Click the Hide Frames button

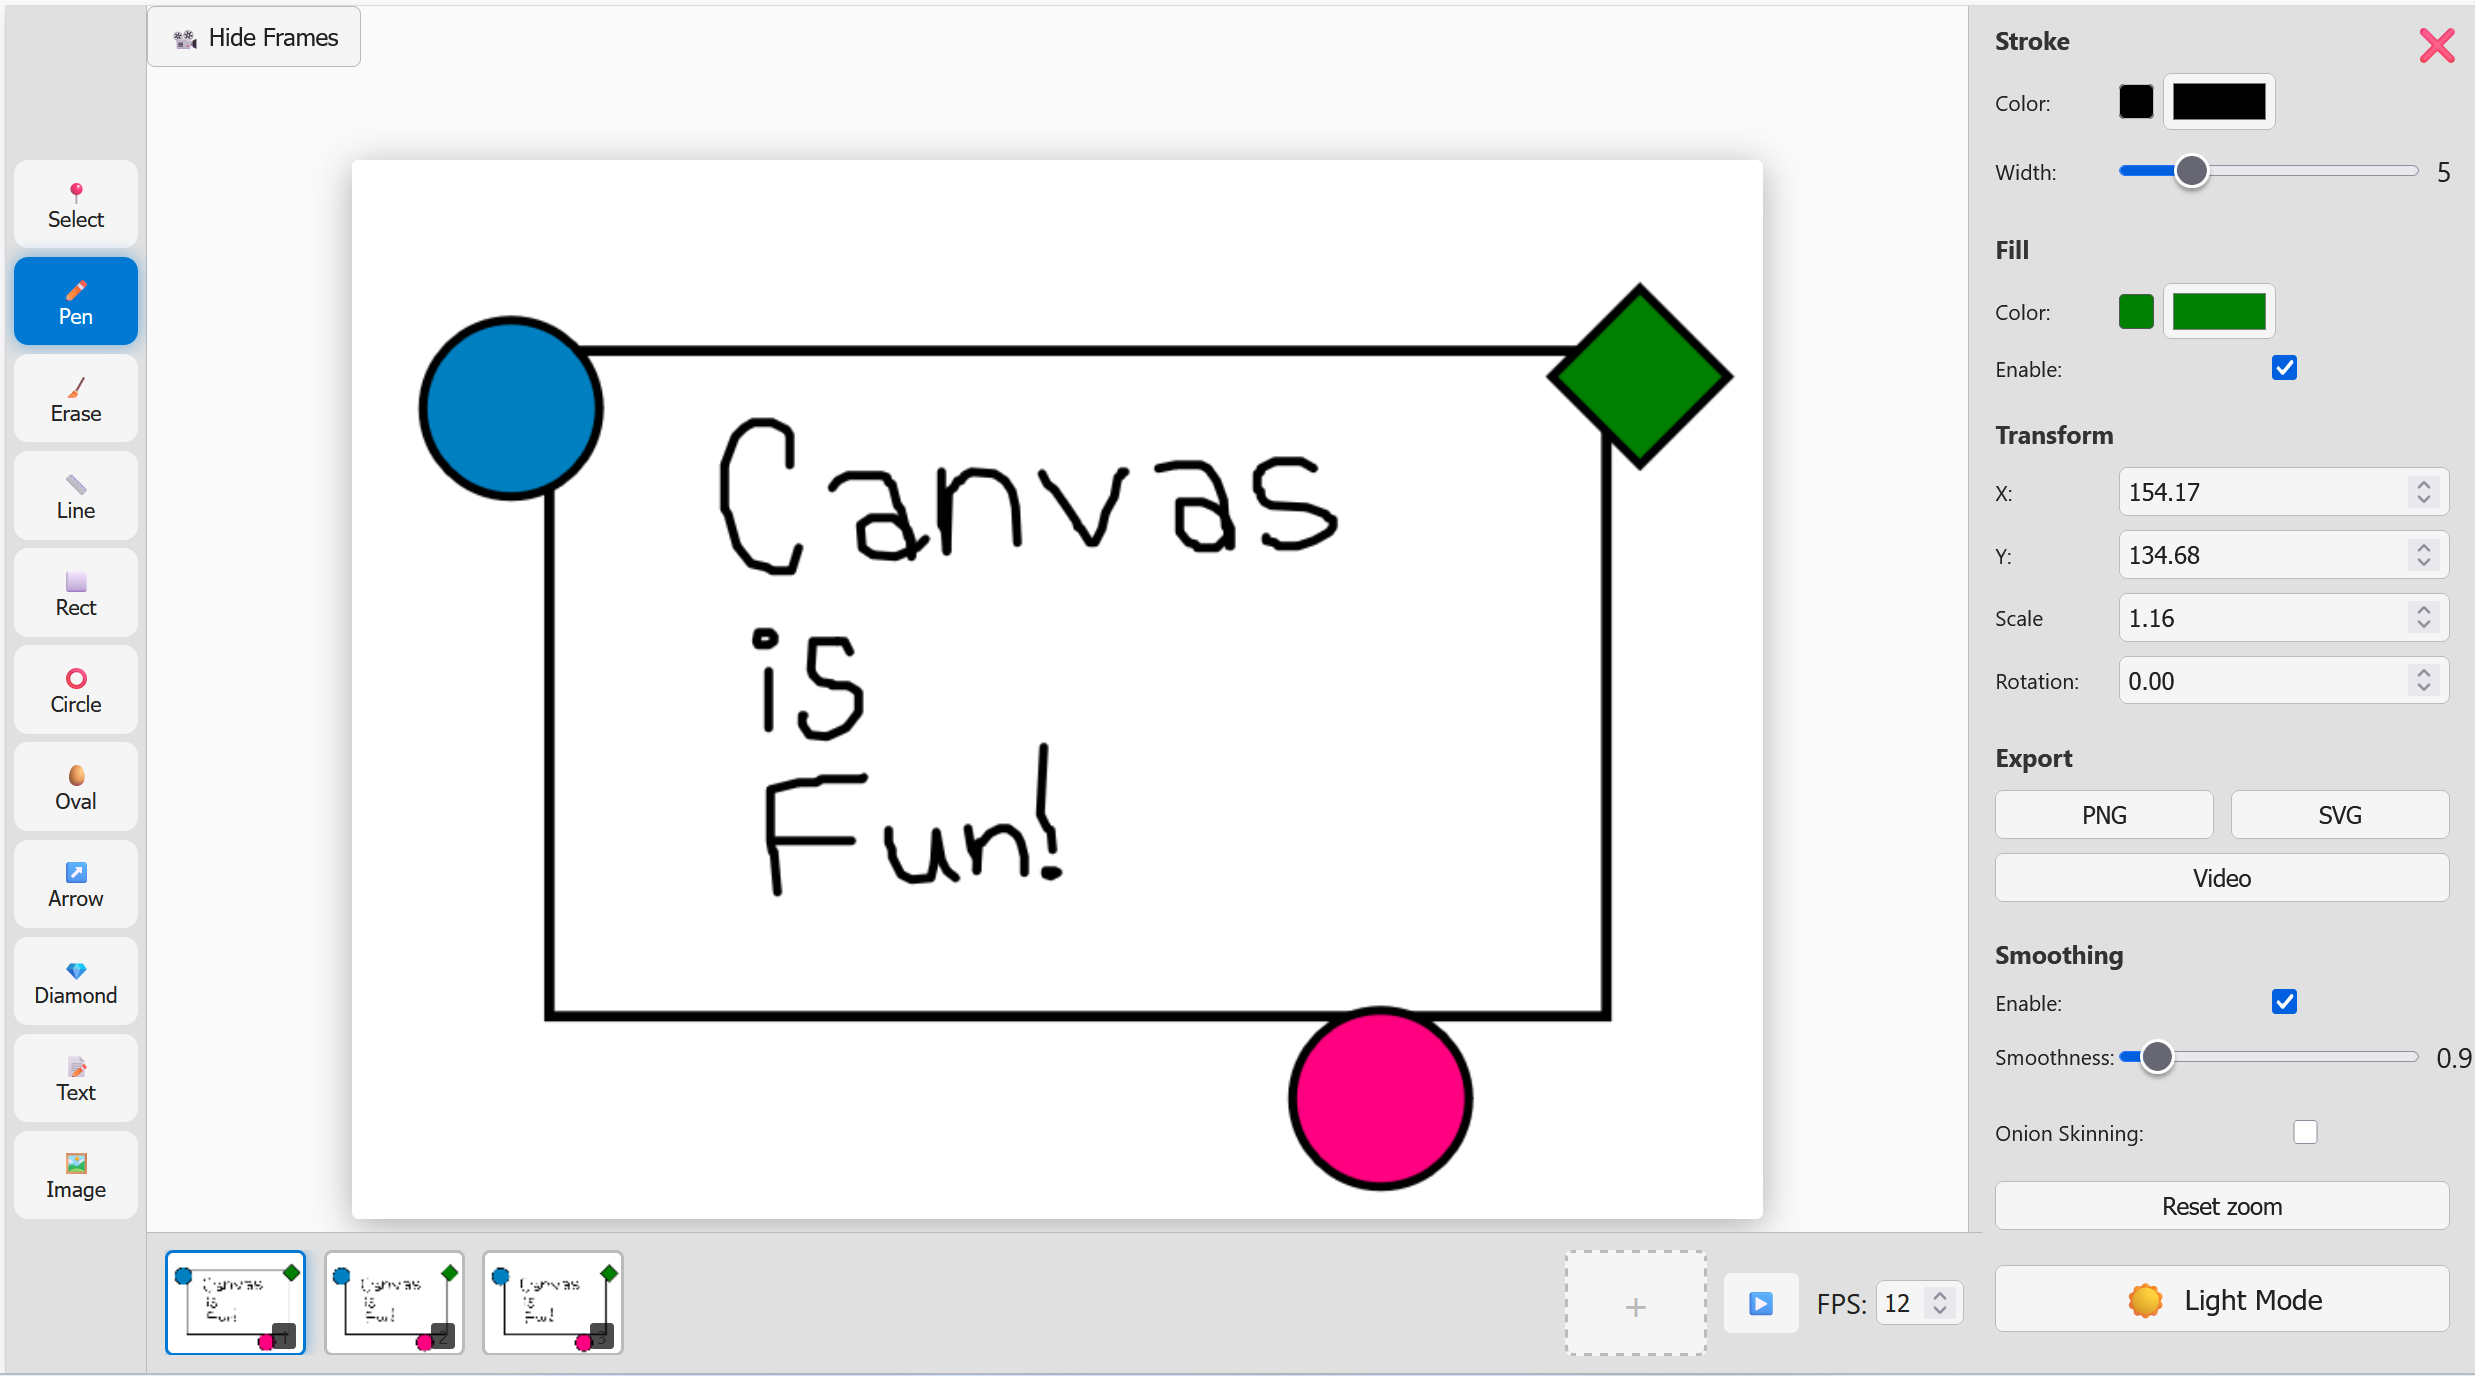coord(253,37)
